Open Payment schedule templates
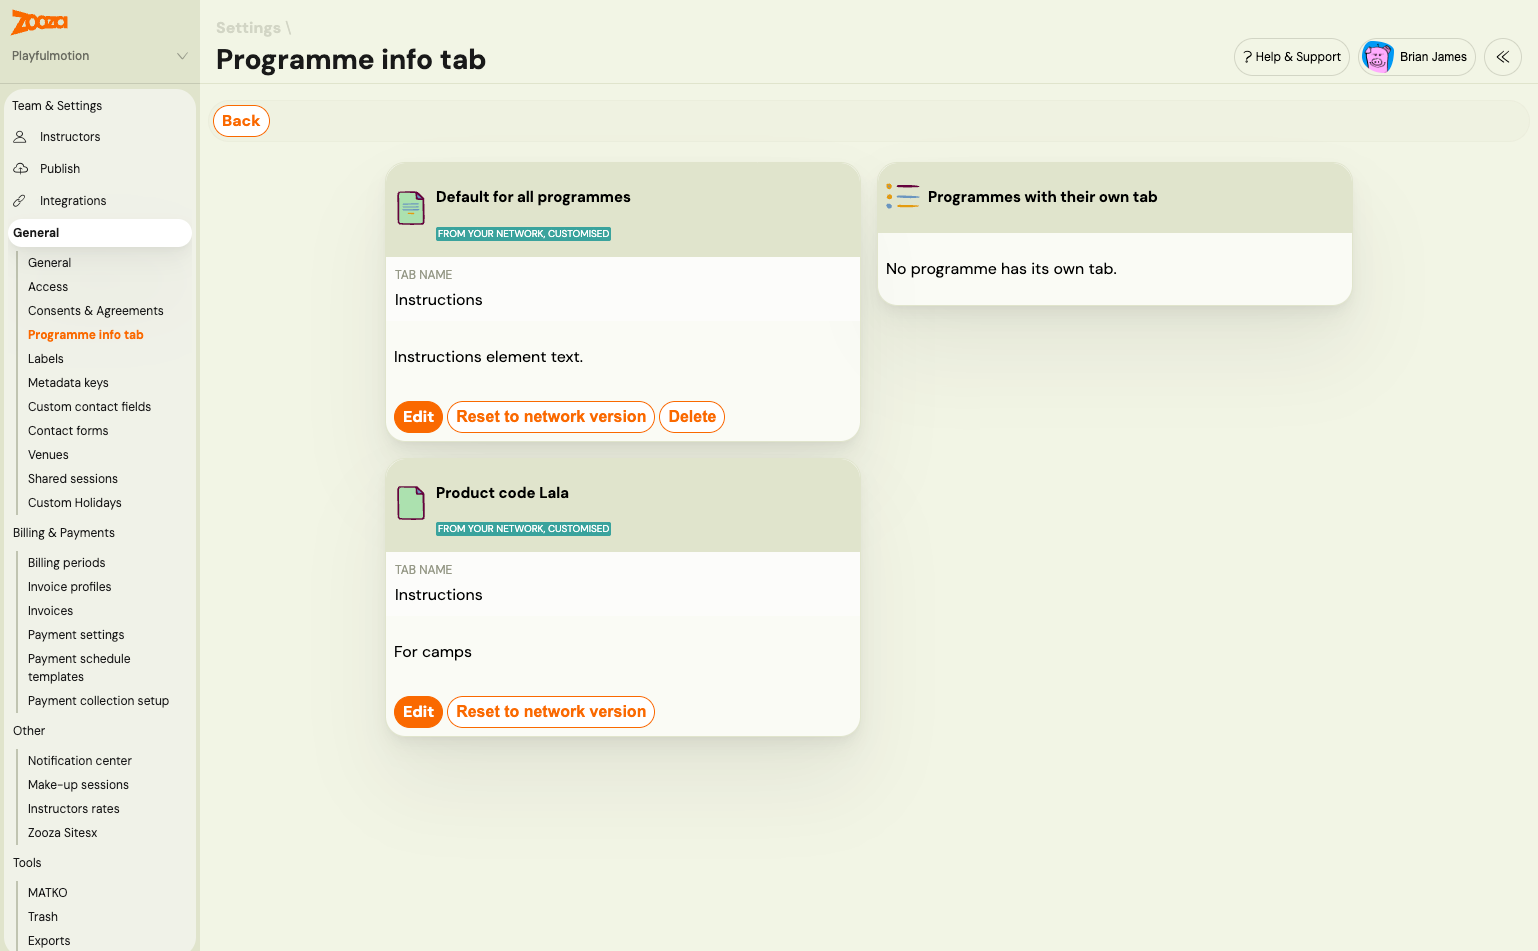Screen dimensions: 1538x951 [x=79, y=668]
